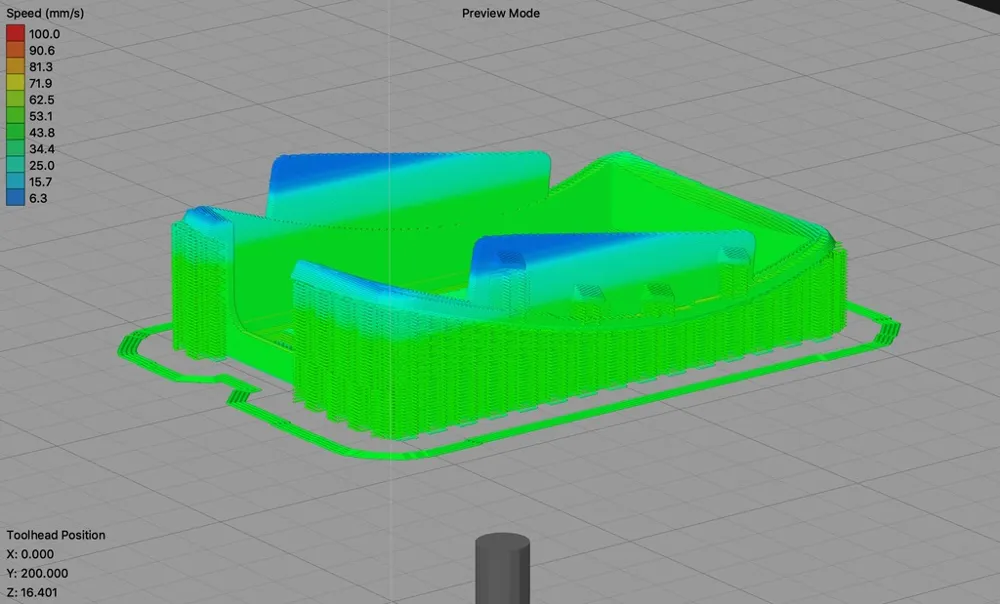
Task: Click the 15.7 legend color swatch
Action: click(15, 181)
